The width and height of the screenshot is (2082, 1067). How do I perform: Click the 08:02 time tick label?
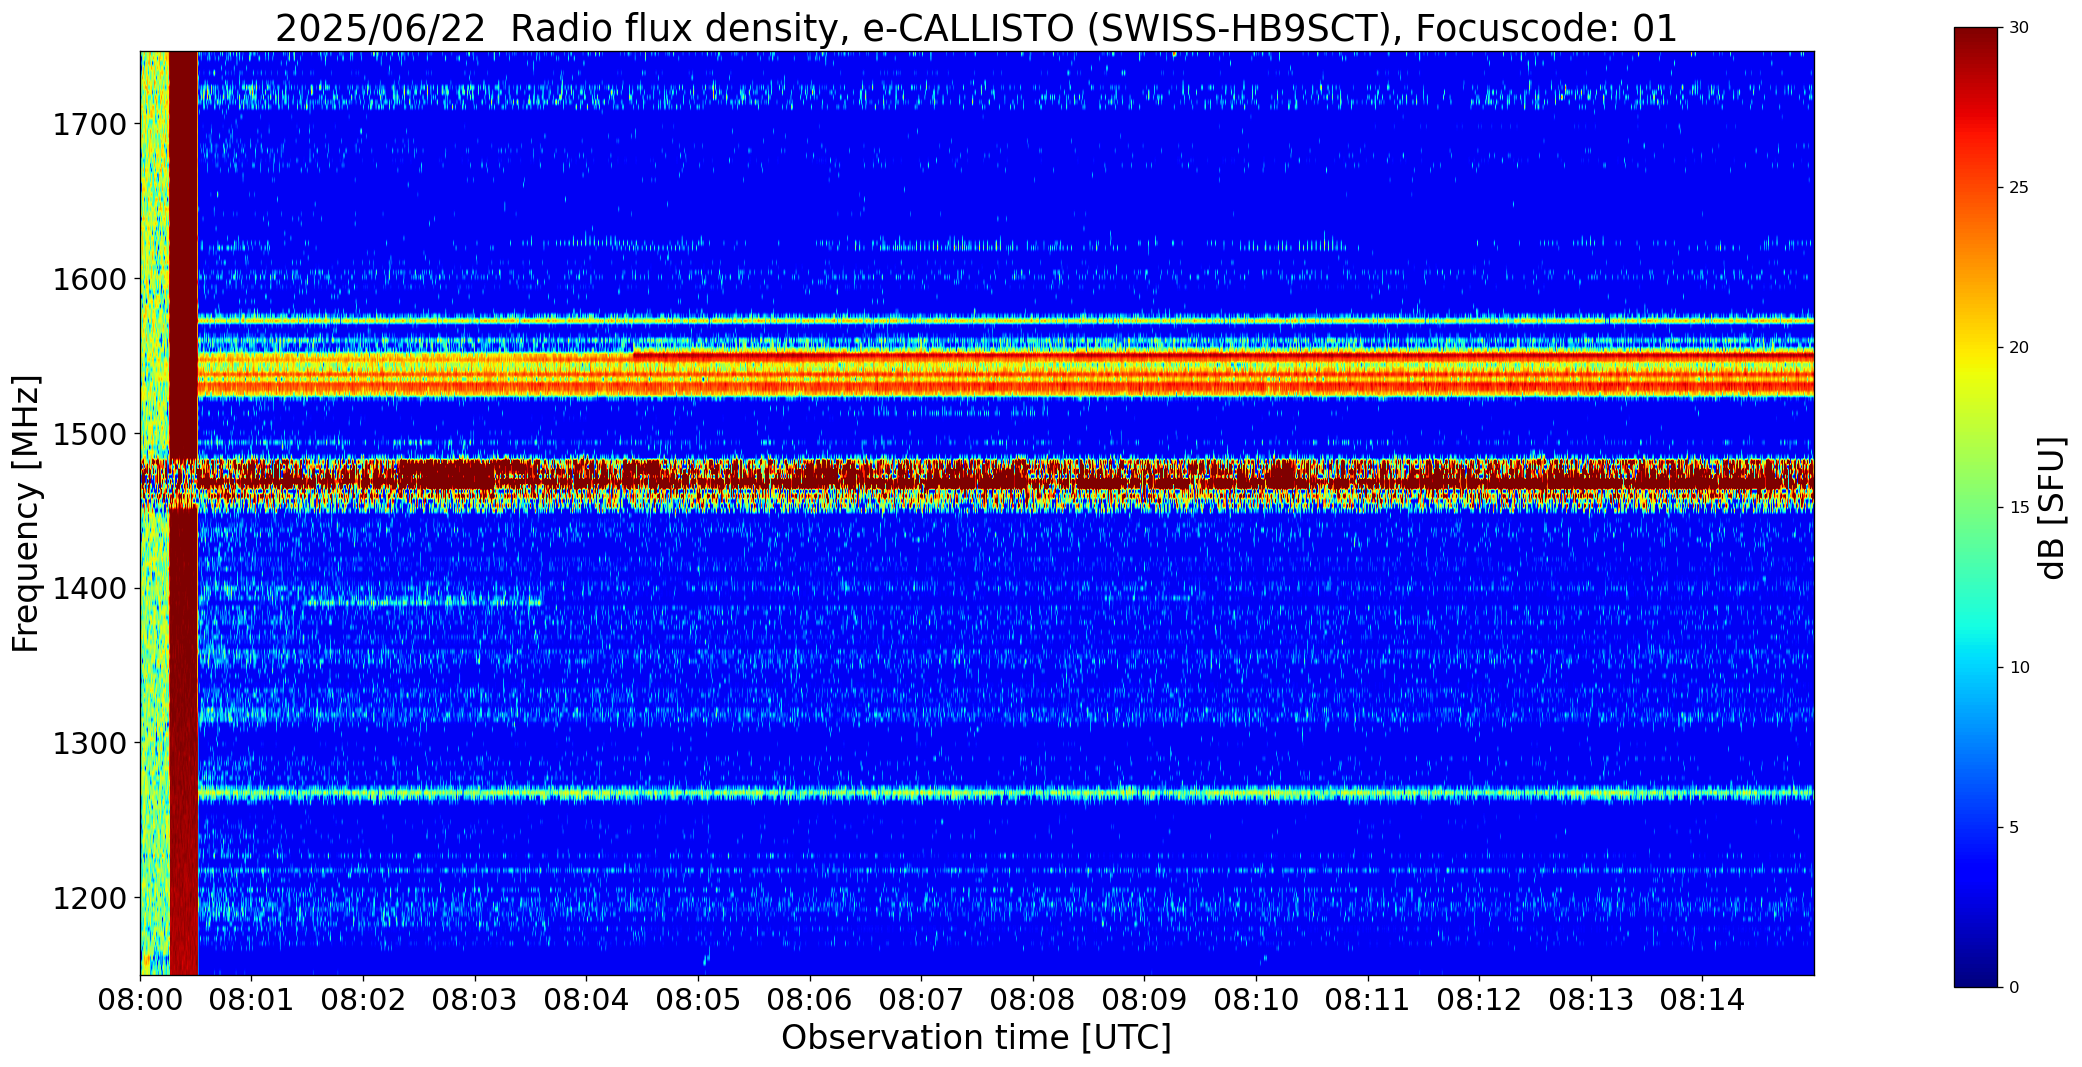pyautogui.click(x=363, y=1000)
